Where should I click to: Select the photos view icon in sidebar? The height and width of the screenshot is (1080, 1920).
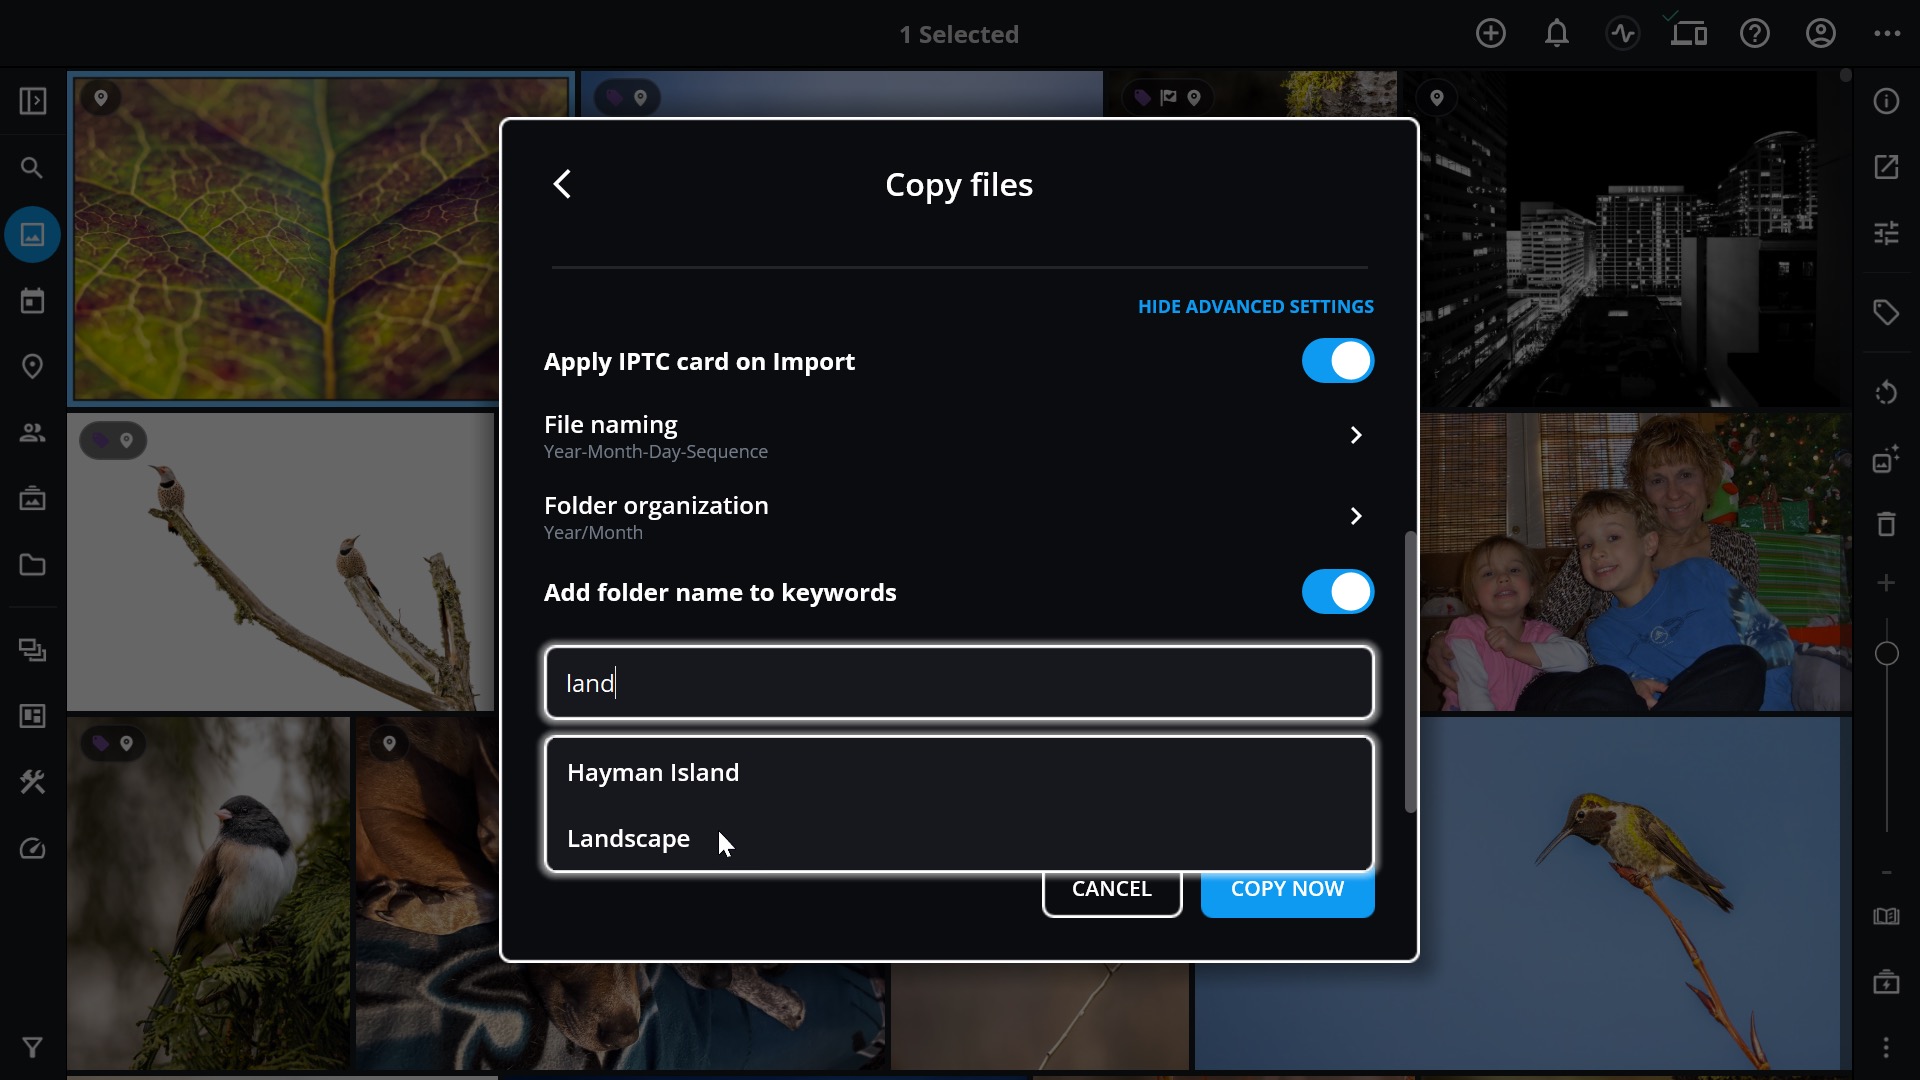[x=33, y=235]
